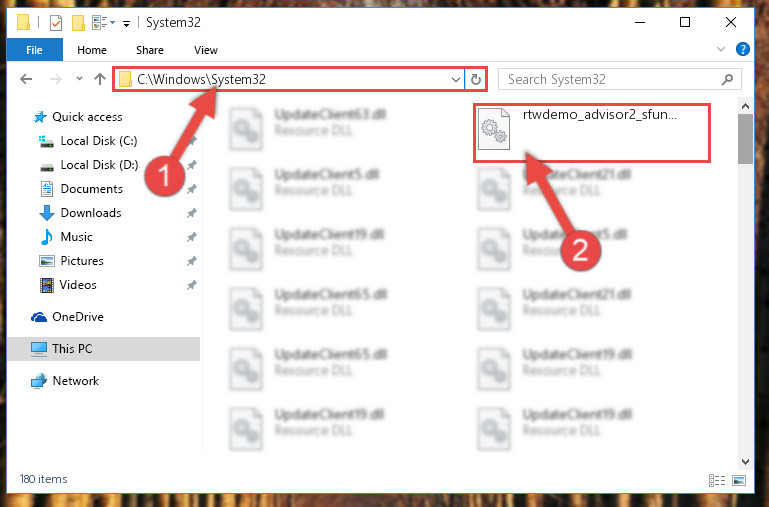769x507 pixels.
Task: Expand the ribbon chevron
Action: (x=721, y=49)
